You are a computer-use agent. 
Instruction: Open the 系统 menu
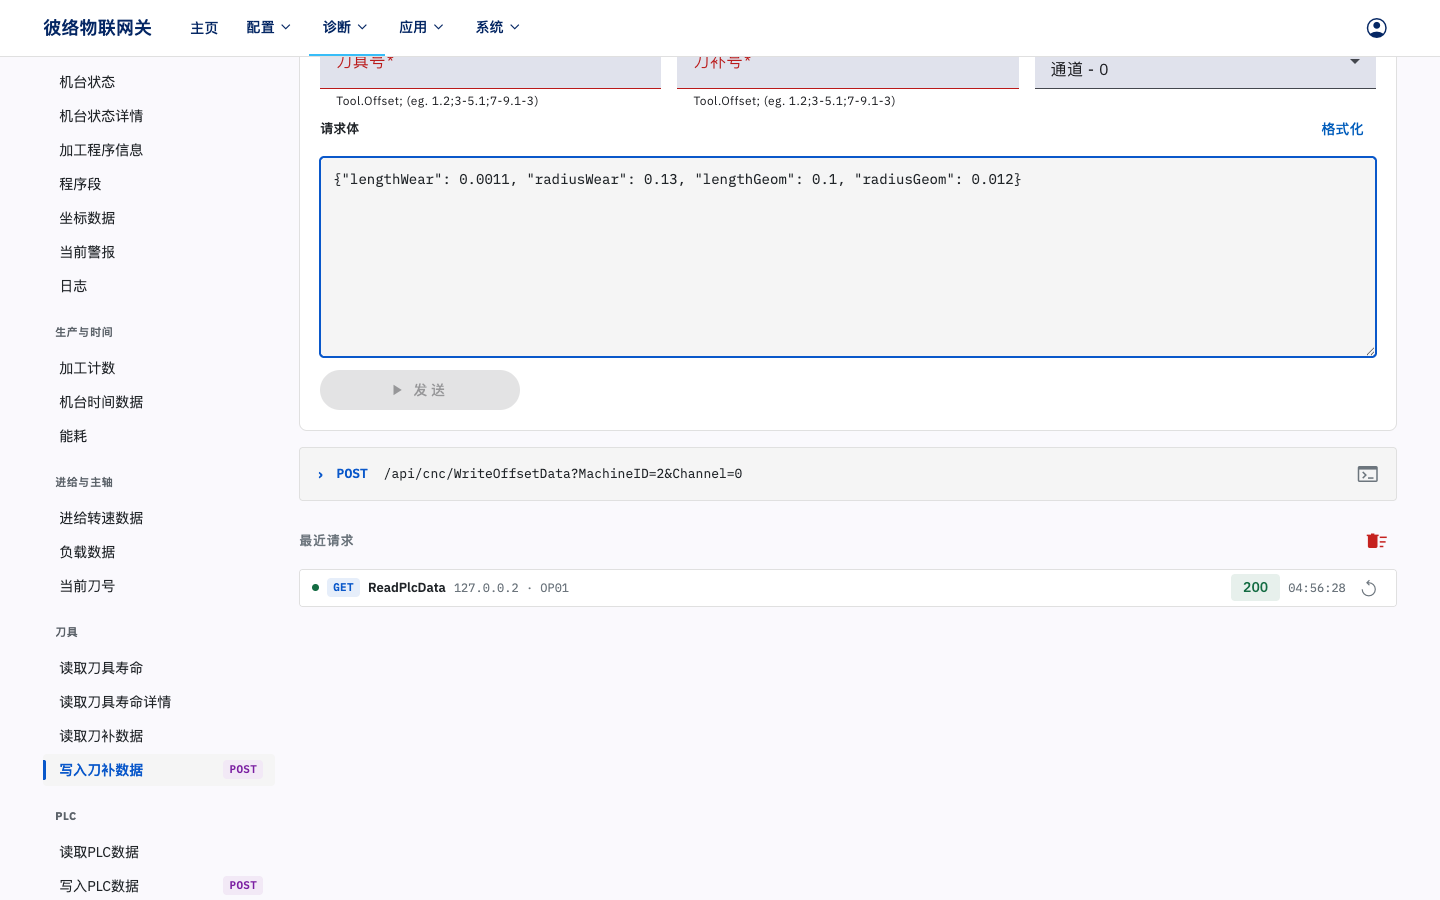(x=497, y=27)
